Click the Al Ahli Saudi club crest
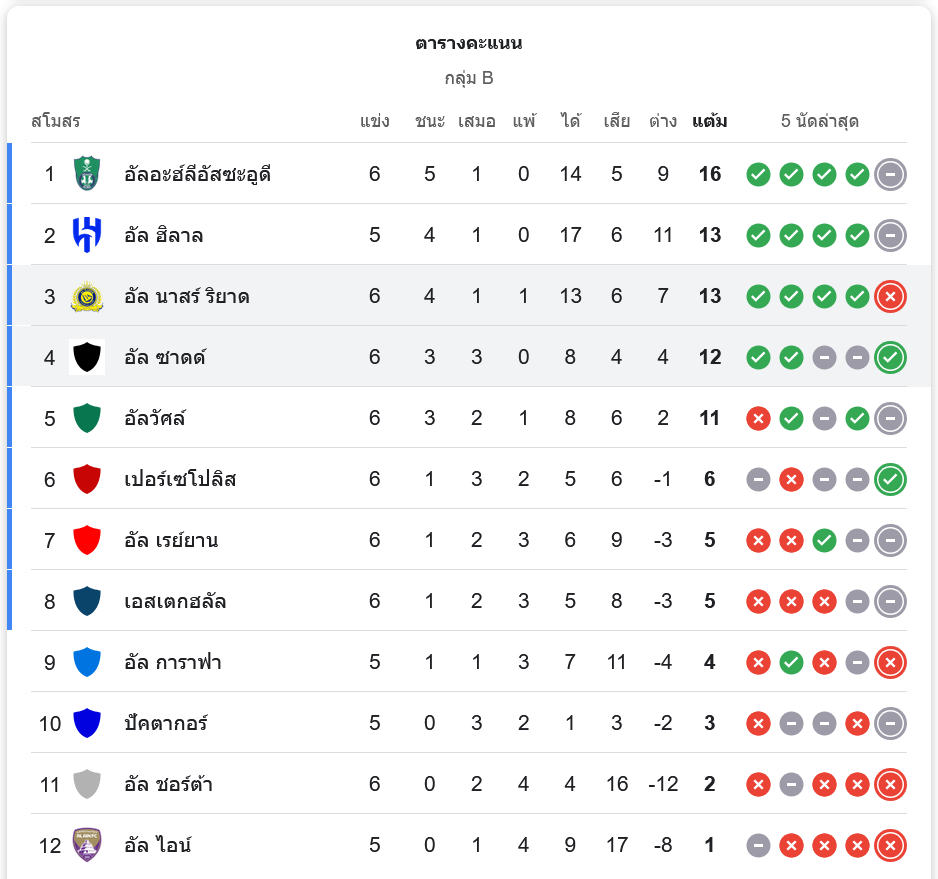The image size is (938, 879). coord(87,174)
